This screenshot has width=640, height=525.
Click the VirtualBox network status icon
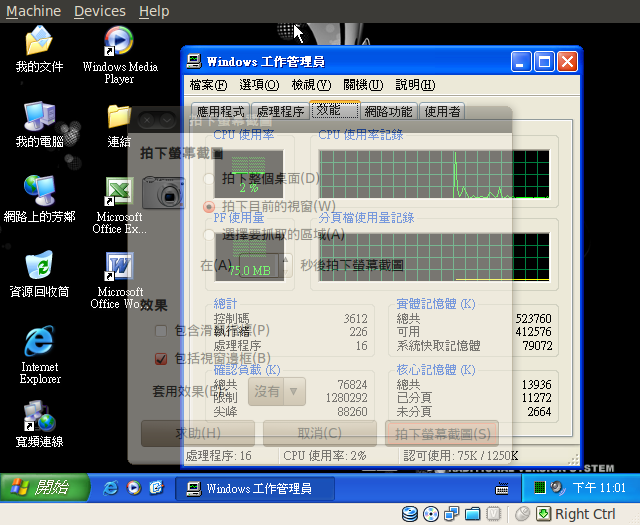point(452,514)
